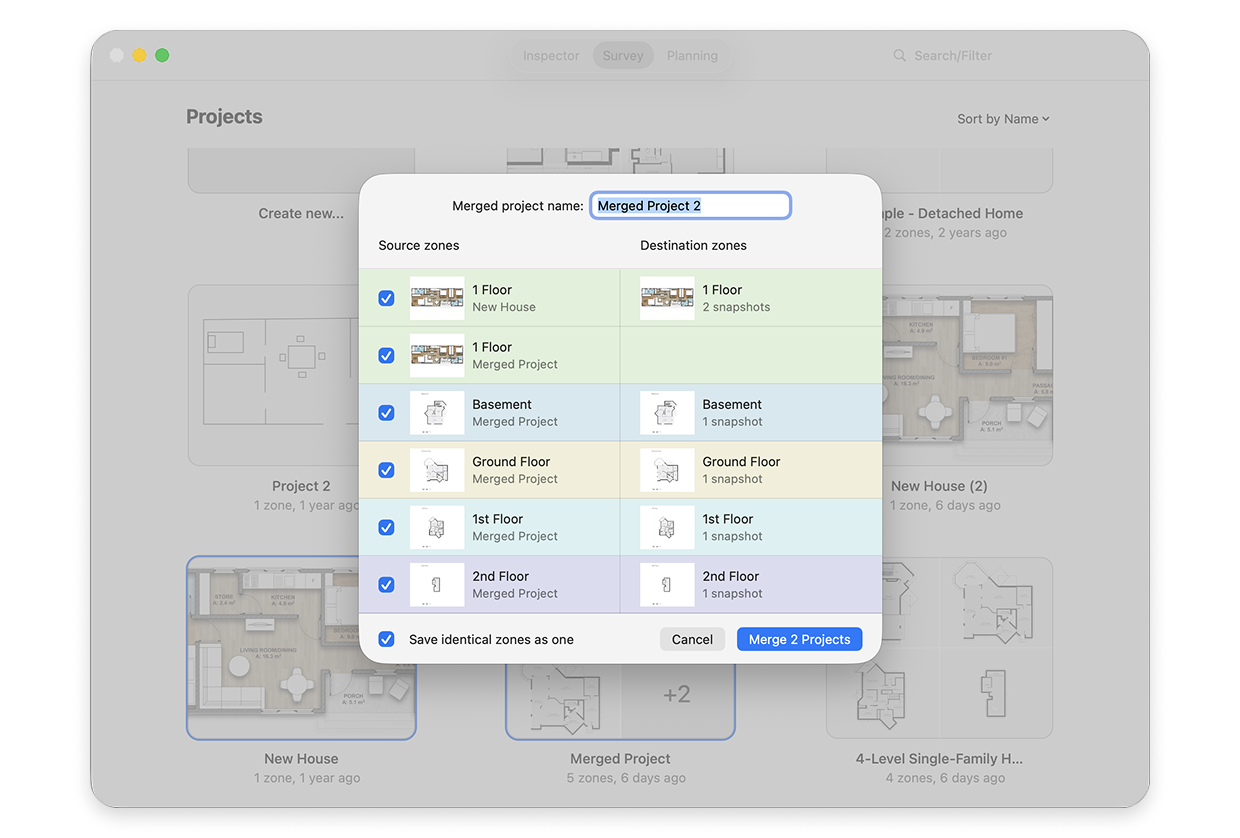Uncheck the 1 Floor New House source zone
Image resolution: width=1240 pixels, height=838 pixels.
(x=386, y=298)
